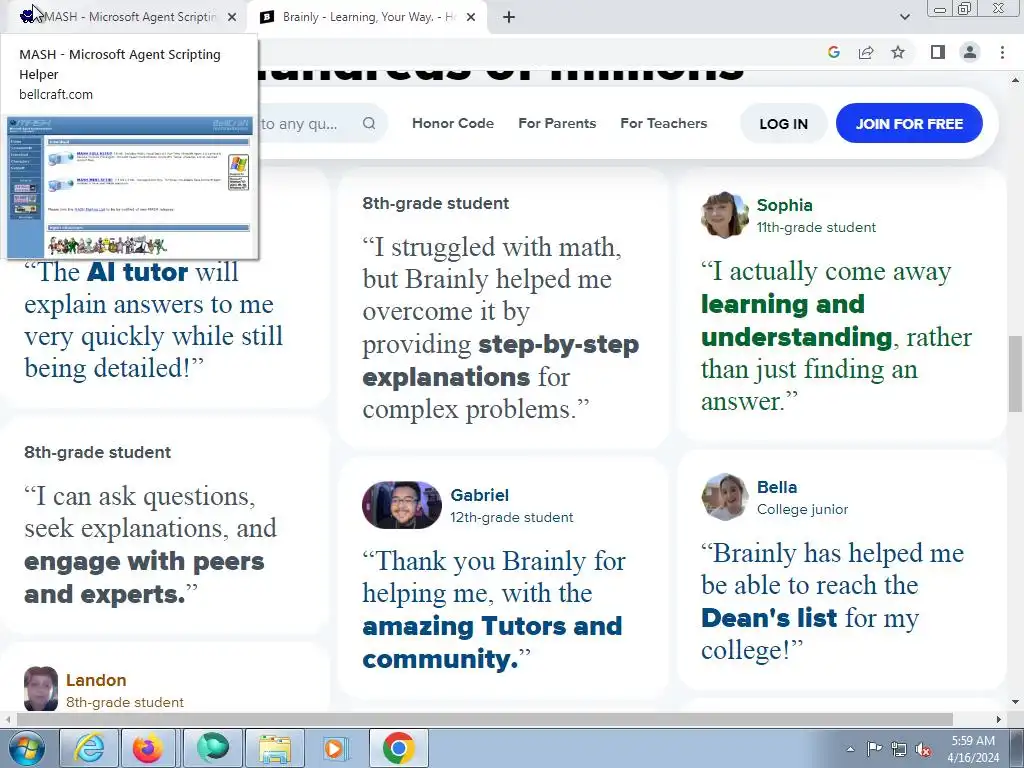Open the network tray icon
The width and height of the screenshot is (1024, 768).
(899, 749)
